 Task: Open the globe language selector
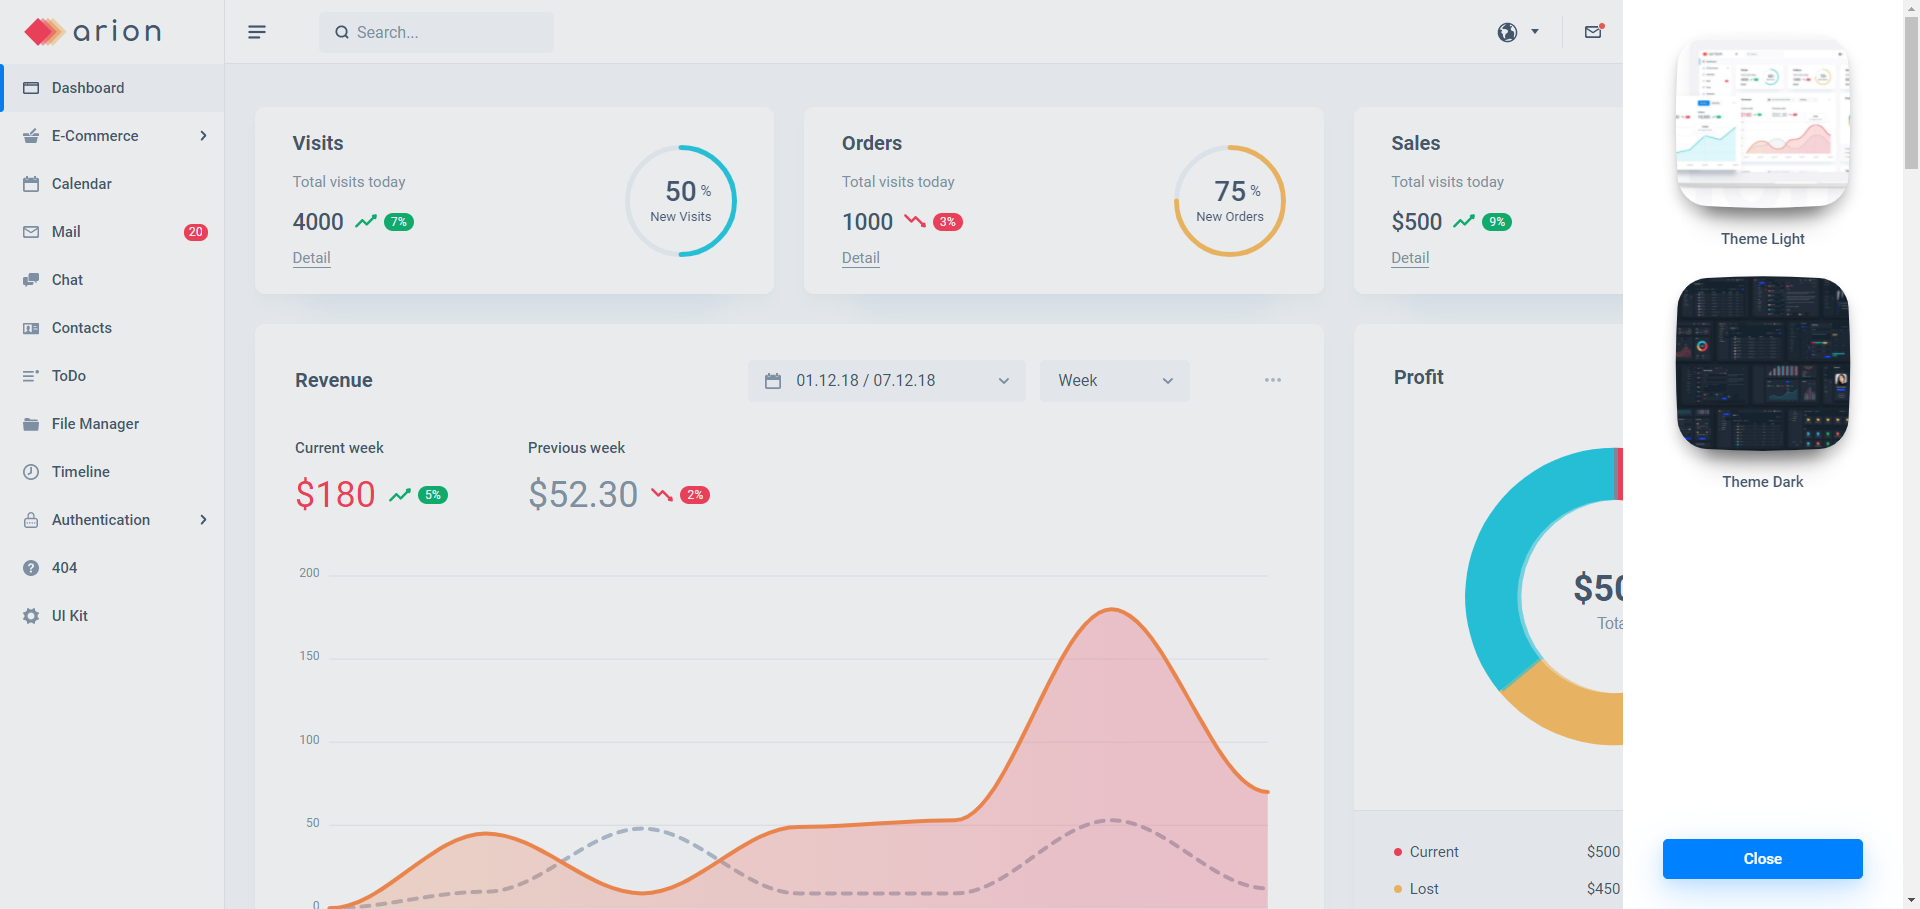pos(1517,32)
